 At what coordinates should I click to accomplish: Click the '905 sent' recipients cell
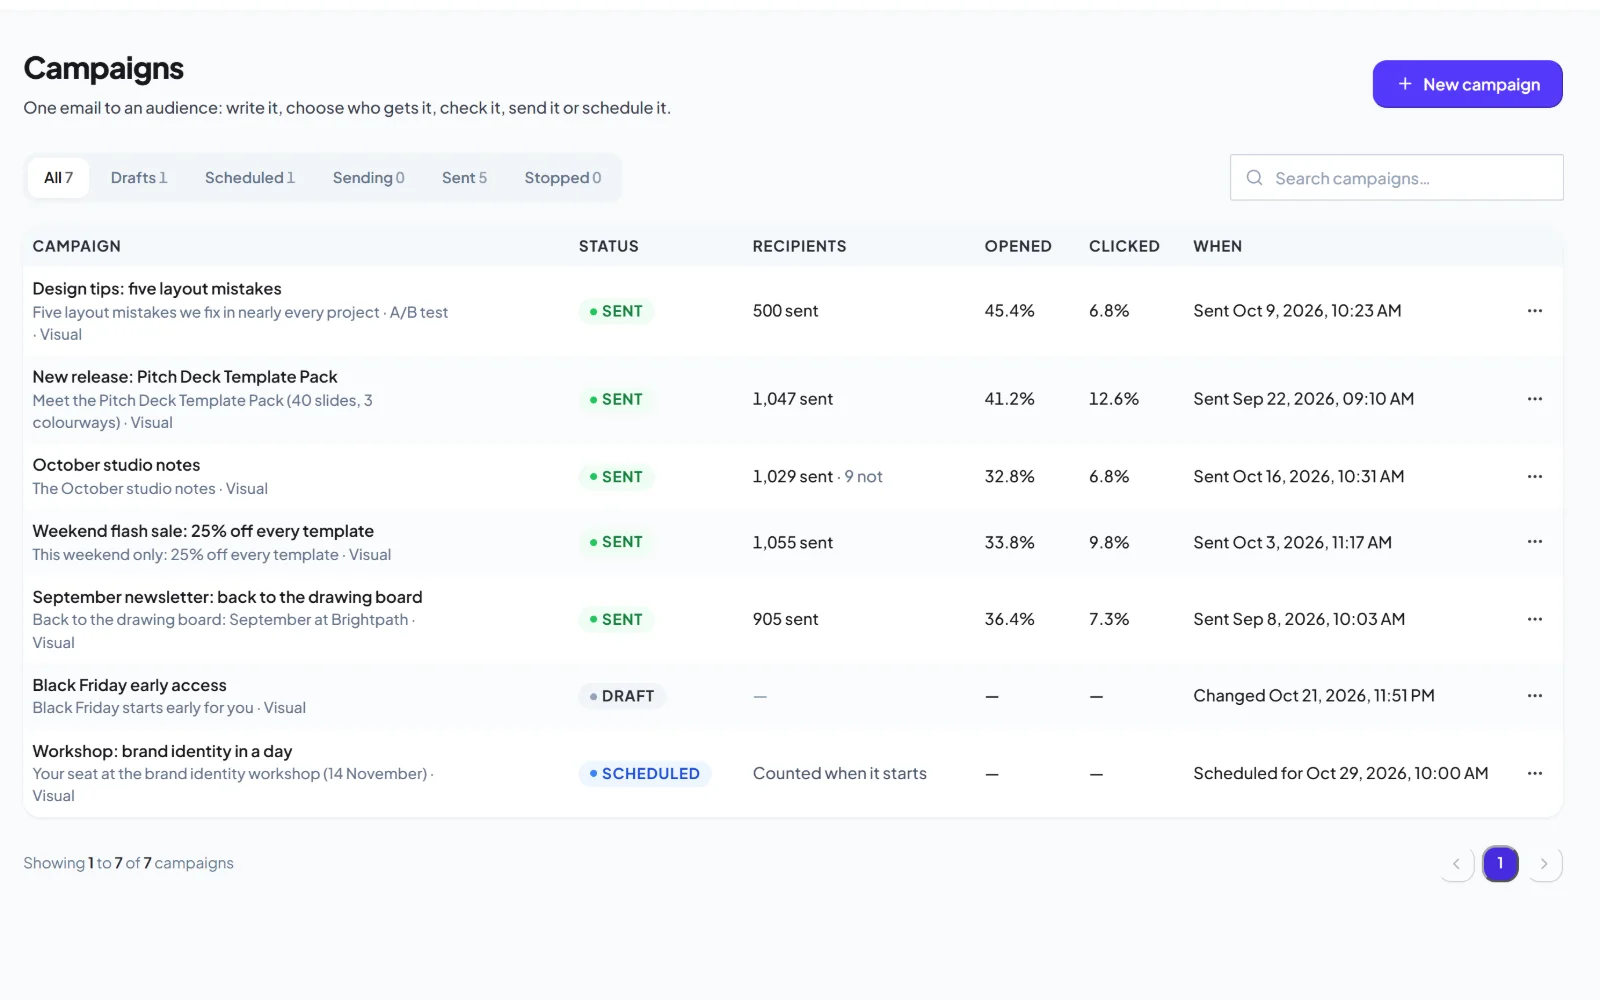(785, 619)
